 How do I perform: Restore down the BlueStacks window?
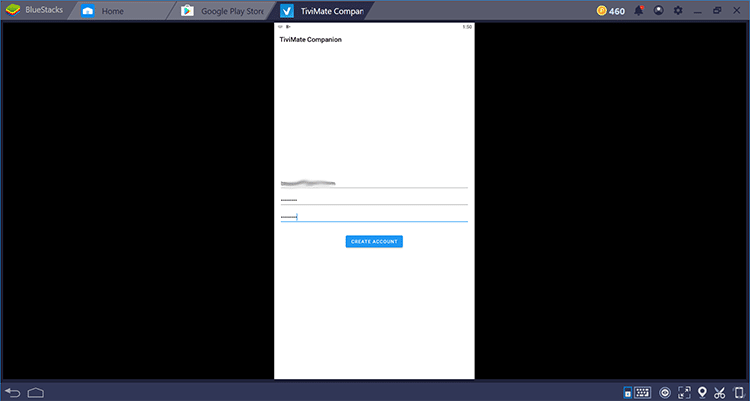717,10
